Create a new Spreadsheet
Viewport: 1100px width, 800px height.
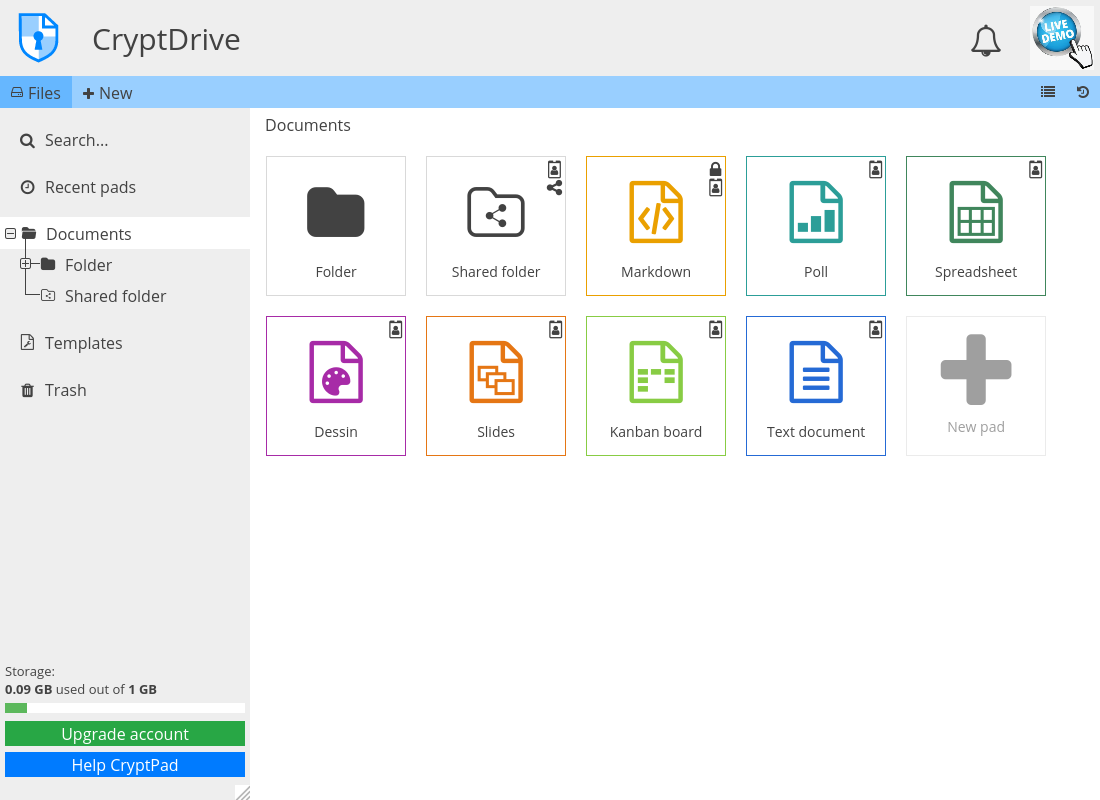pos(976,225)
